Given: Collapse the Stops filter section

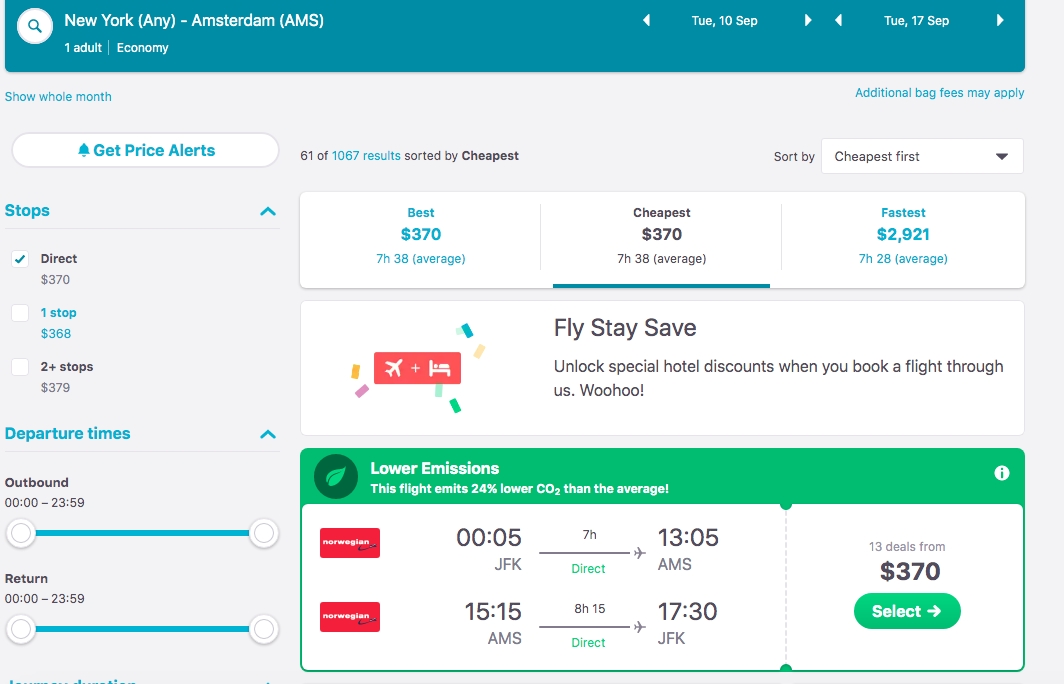Looking at the screenshot, I should pyautogui.click(x=268, y=211).
